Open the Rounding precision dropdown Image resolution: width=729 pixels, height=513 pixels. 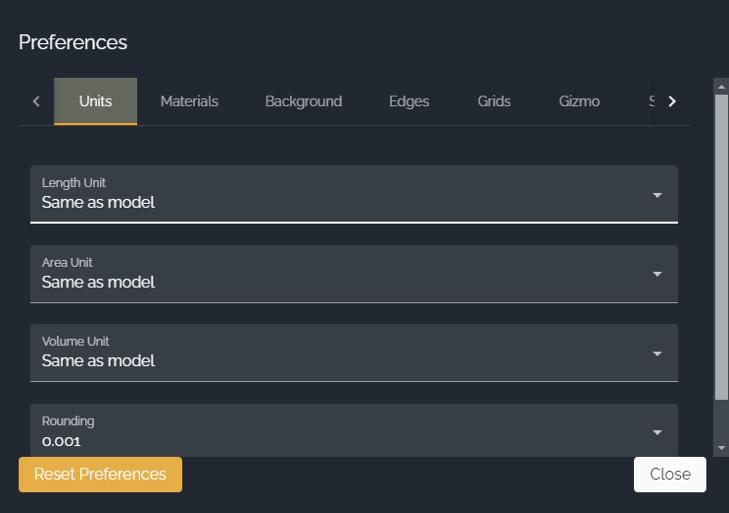coord(340,431)
